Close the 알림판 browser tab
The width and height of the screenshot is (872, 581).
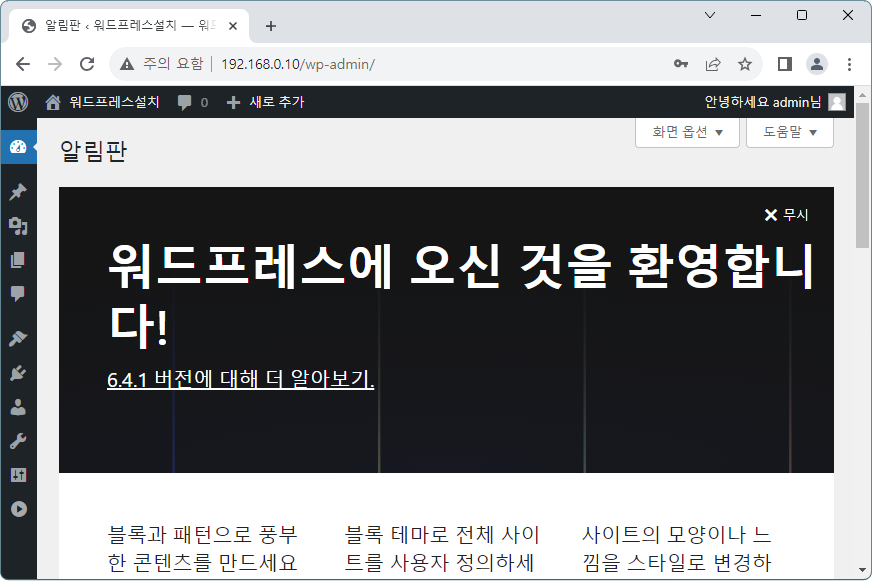(x=233, y=26)
